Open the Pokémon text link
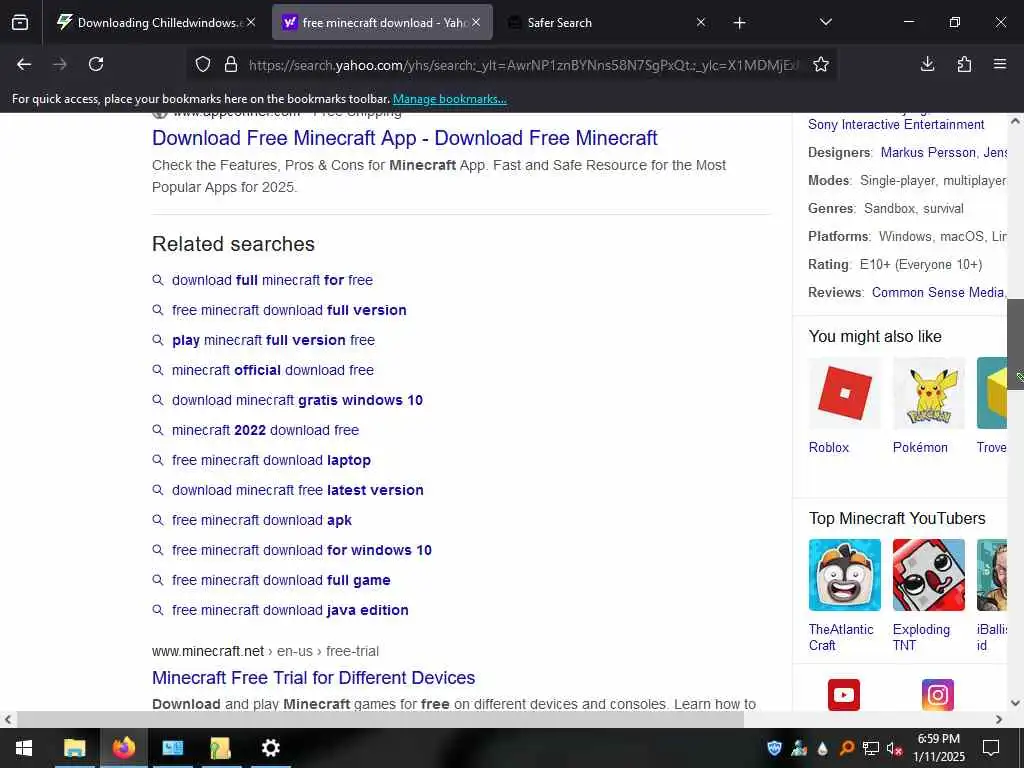This screenshot has height=768, width=1024. (x=920, y=448)
